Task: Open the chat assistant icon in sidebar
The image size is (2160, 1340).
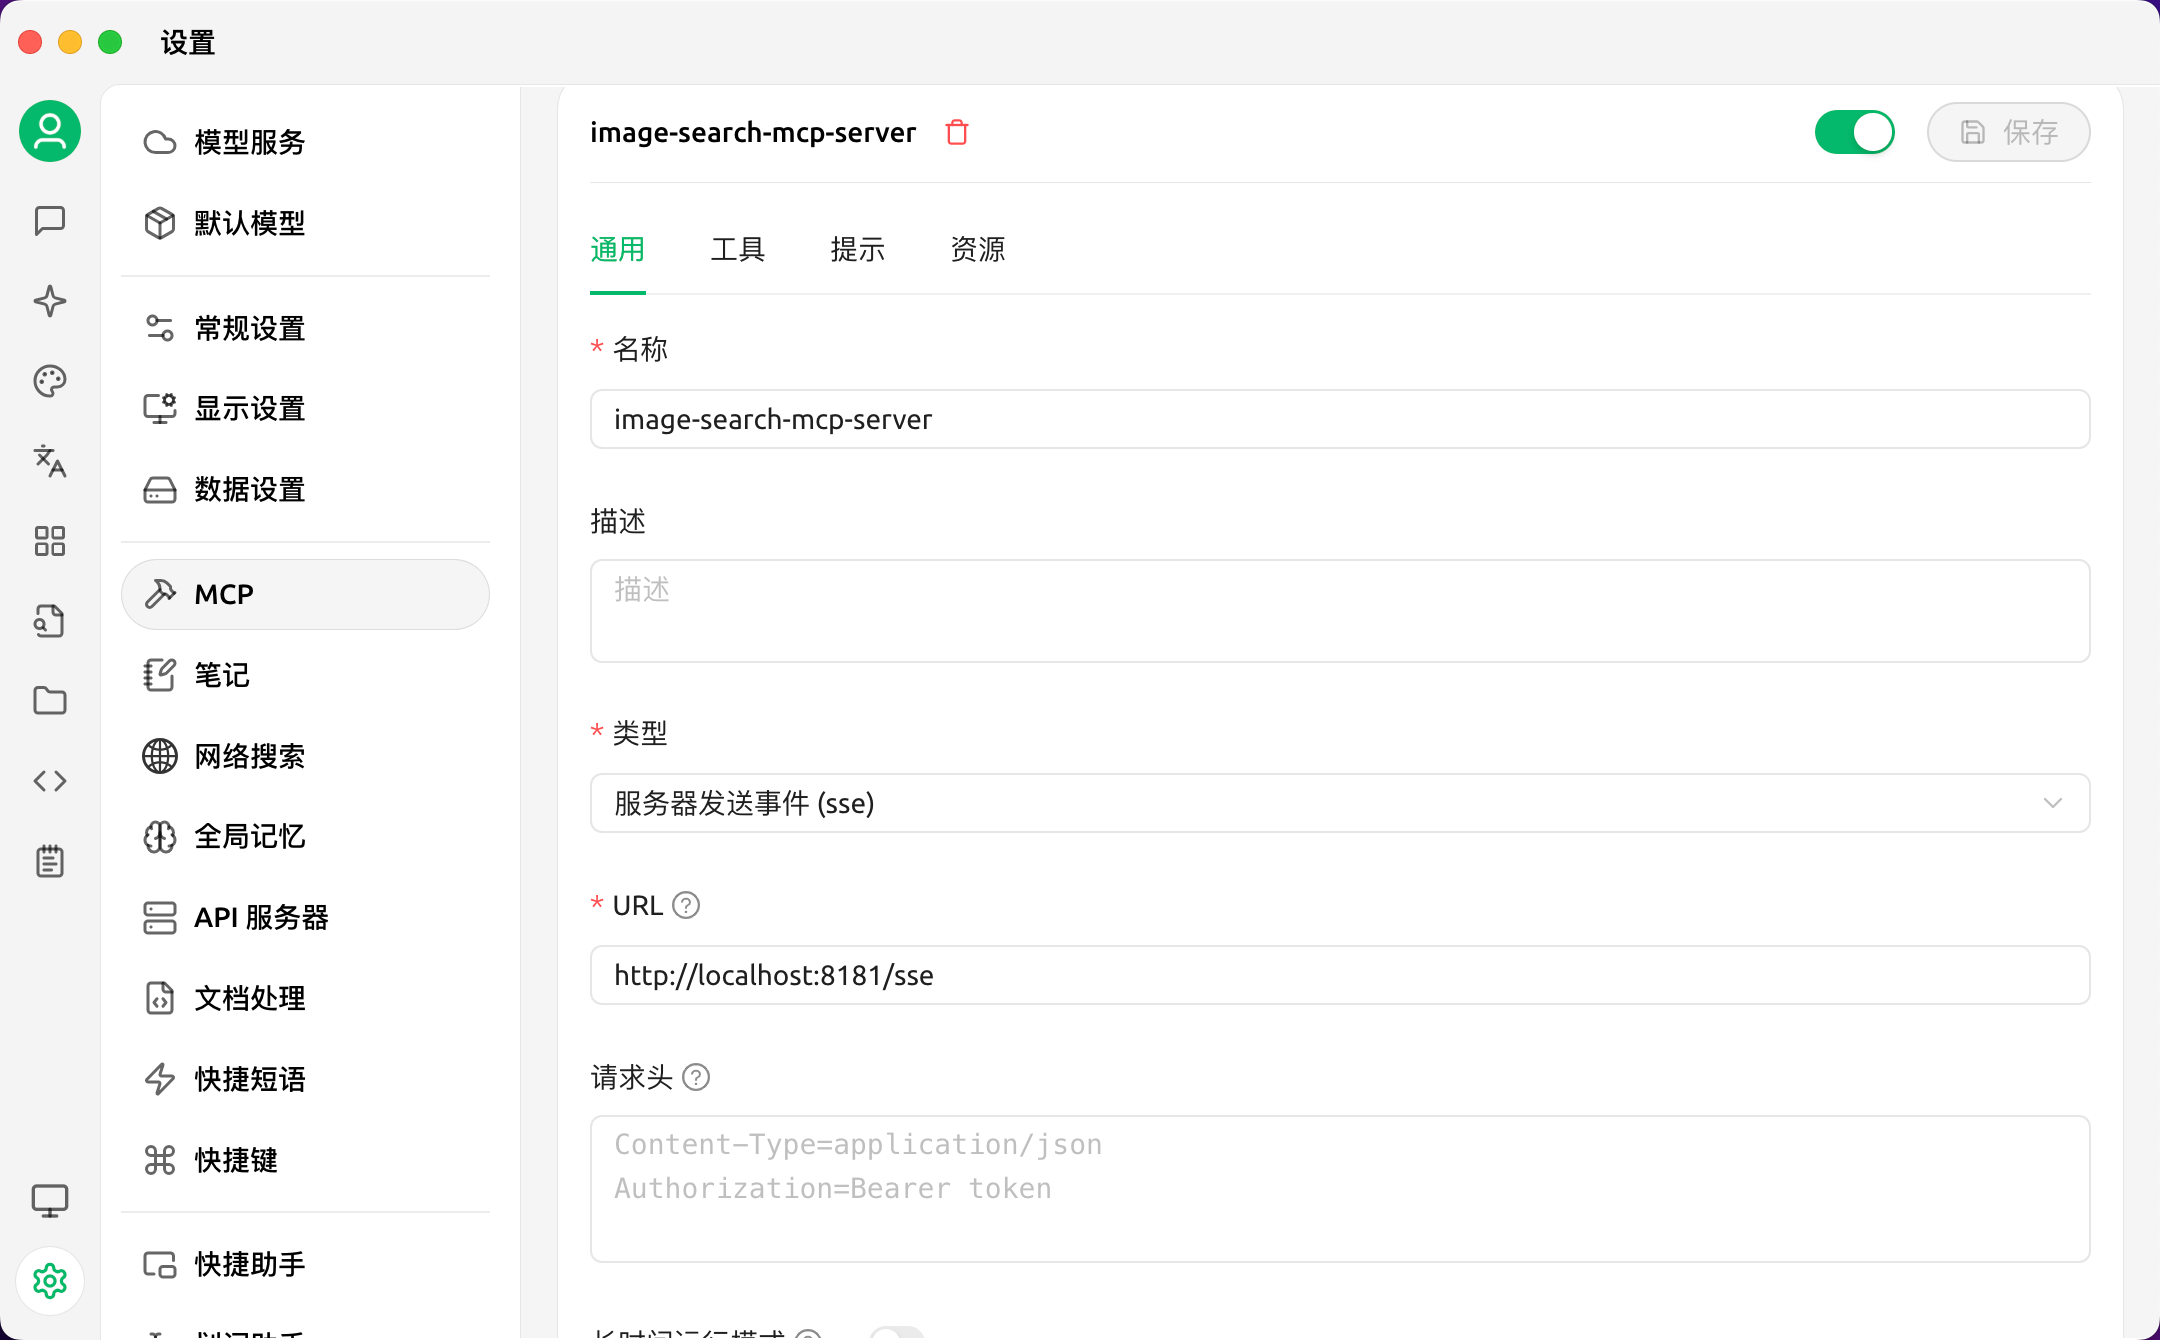Action: 50,220
